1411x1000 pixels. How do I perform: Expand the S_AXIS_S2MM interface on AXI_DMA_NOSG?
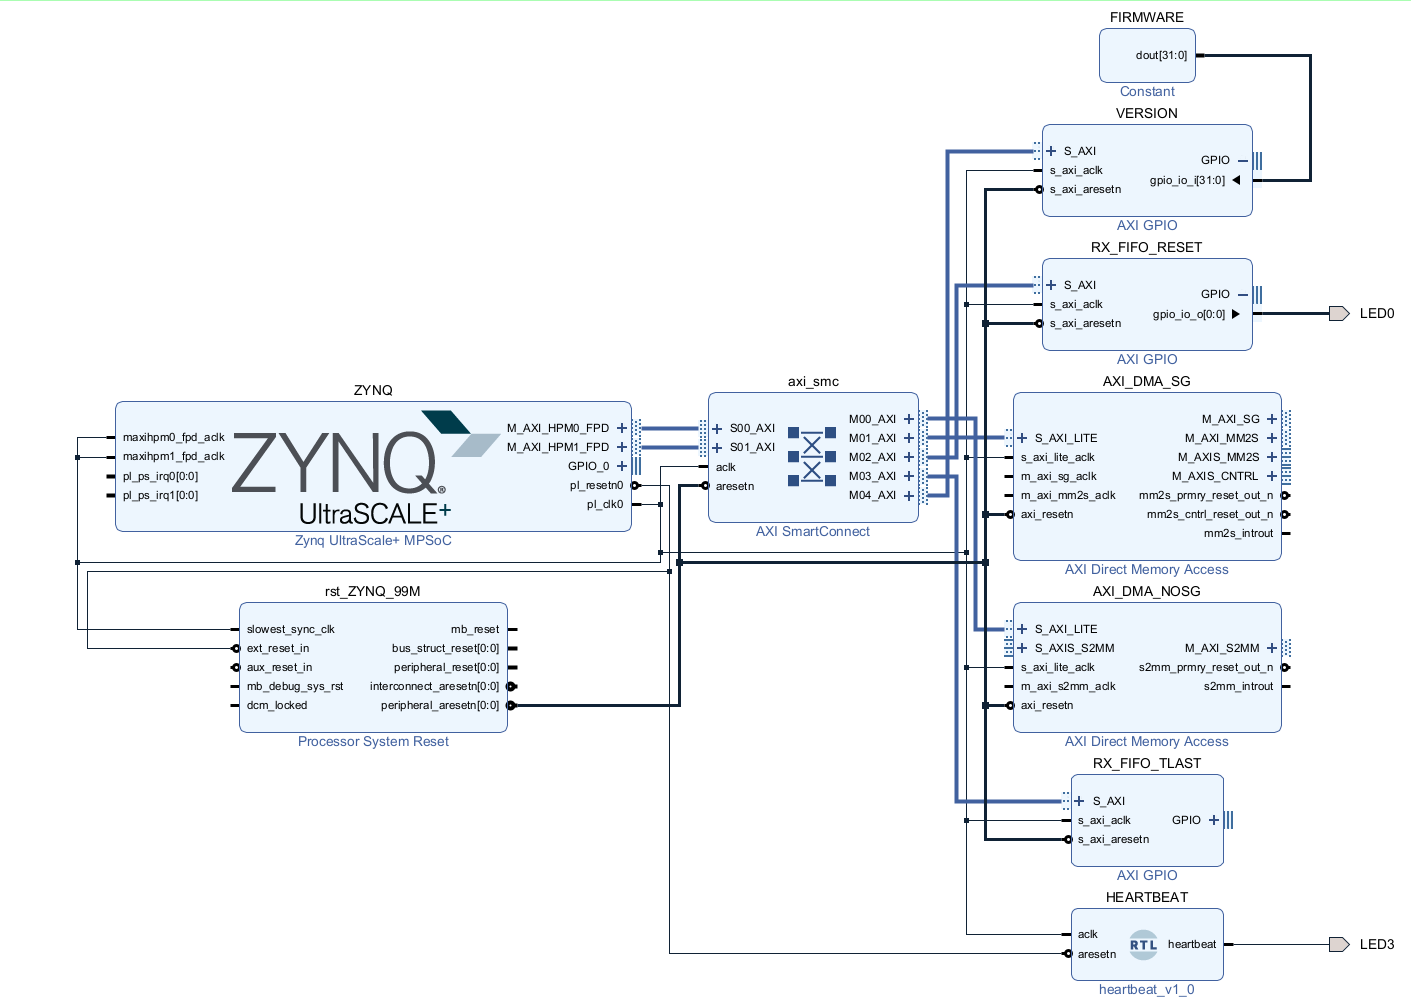(1022, 648)
